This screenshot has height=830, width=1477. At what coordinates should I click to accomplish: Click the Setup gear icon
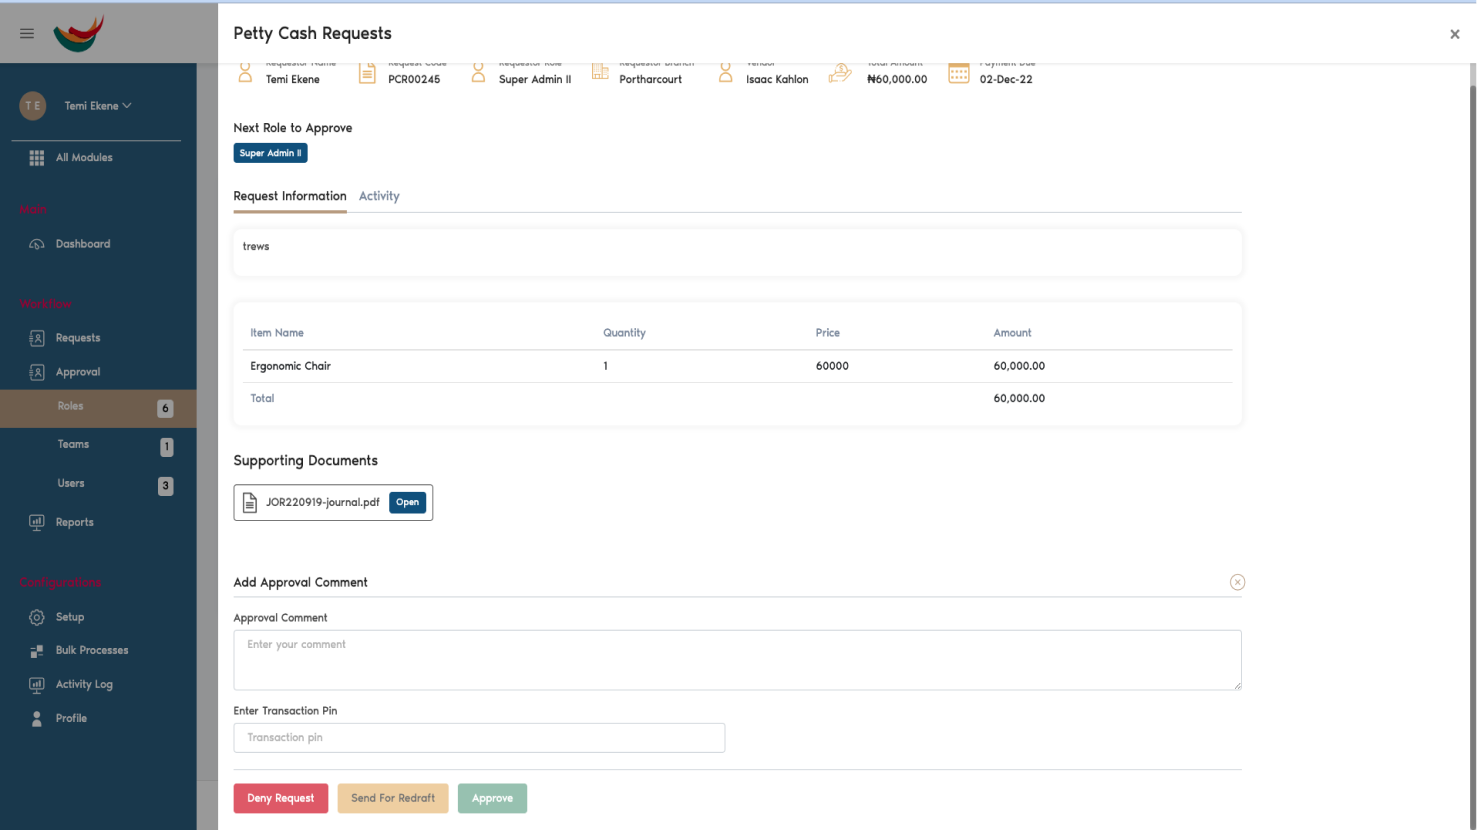(37, 616)
